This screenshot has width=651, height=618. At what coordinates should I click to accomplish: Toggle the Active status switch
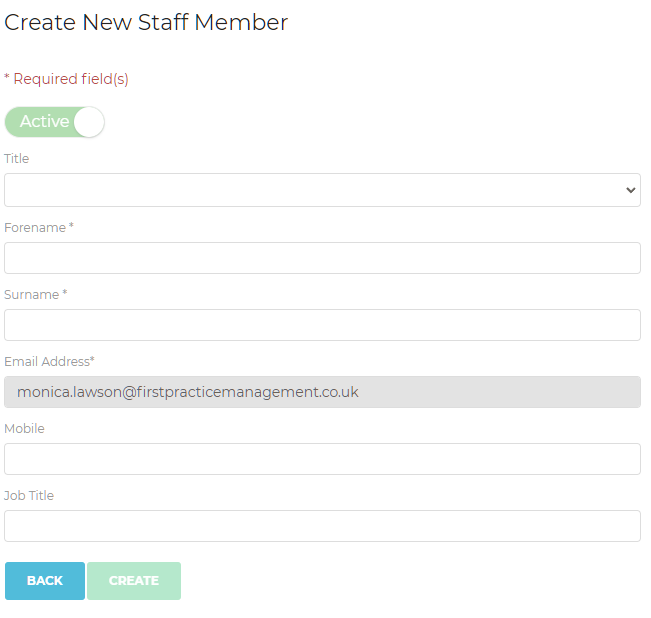pyautogui.click(x=54, y=122)
